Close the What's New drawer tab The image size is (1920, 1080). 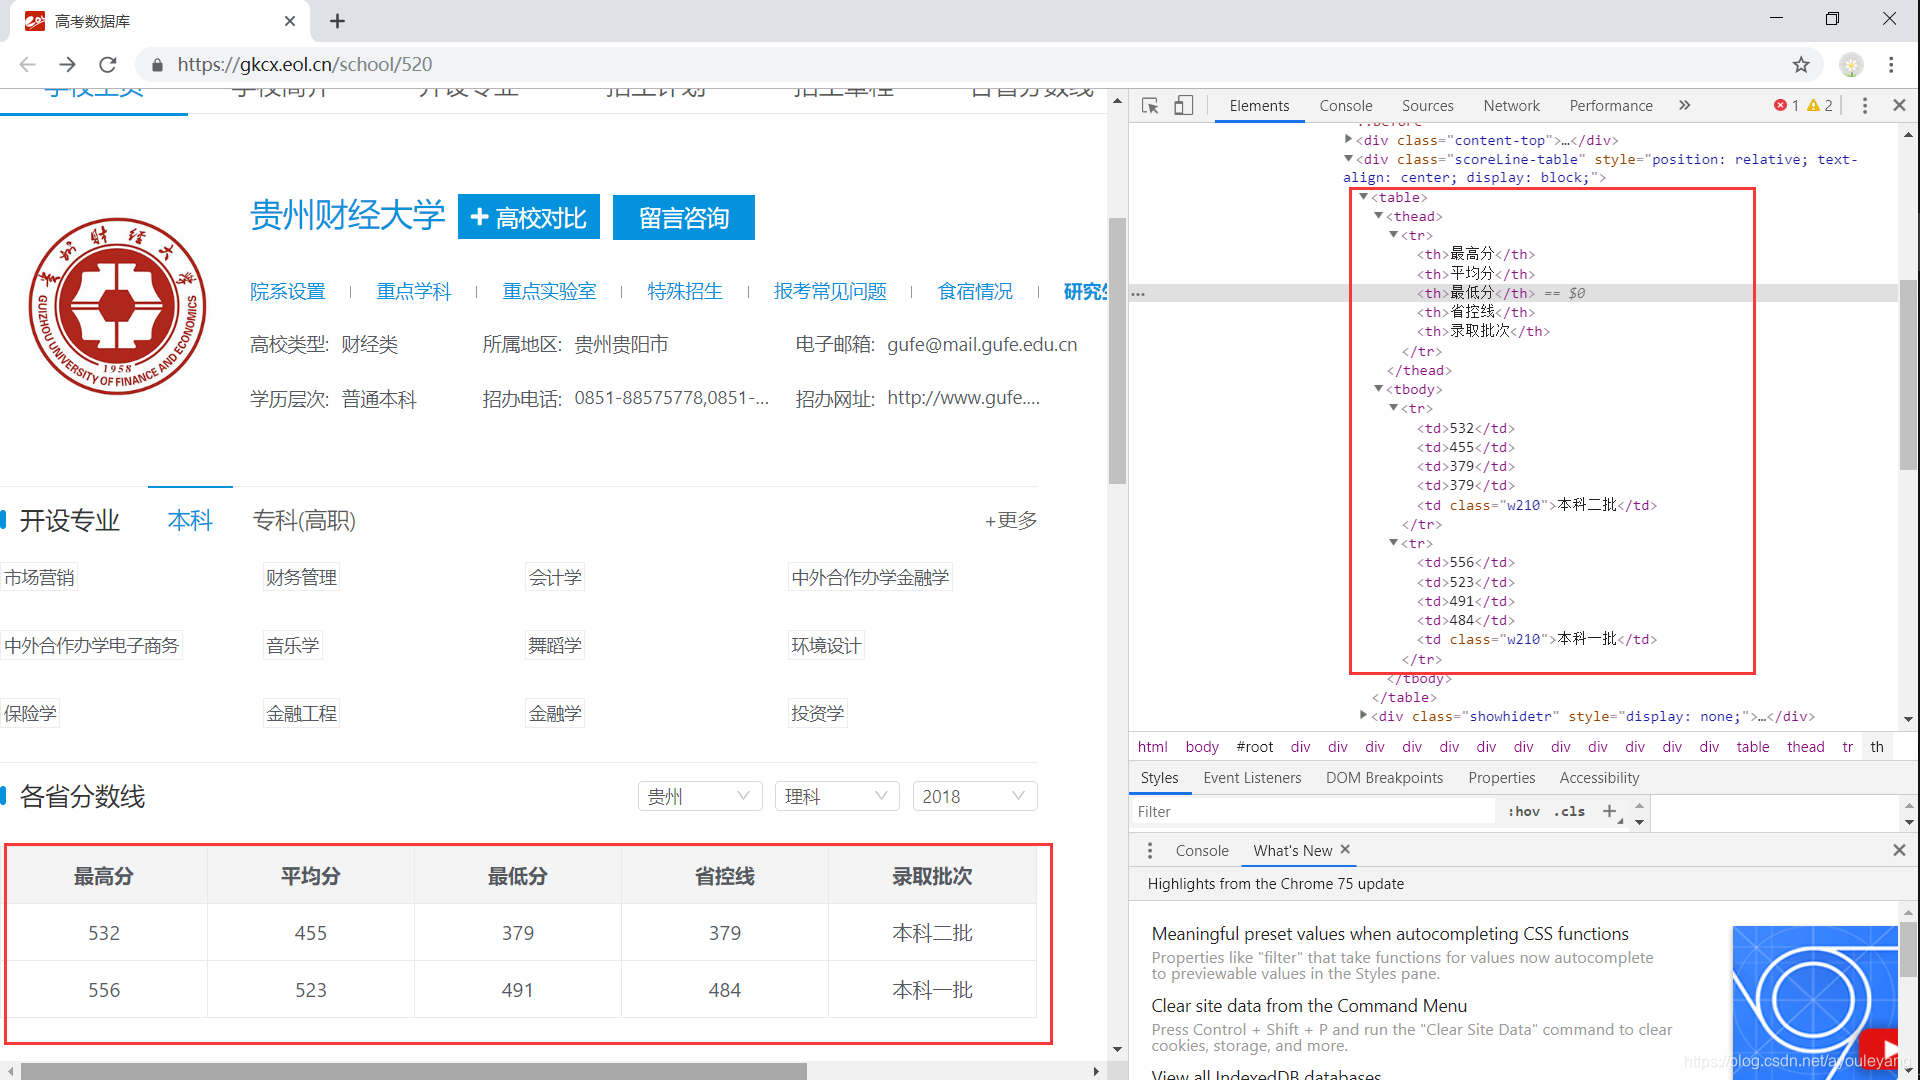tap(1345, 849)
